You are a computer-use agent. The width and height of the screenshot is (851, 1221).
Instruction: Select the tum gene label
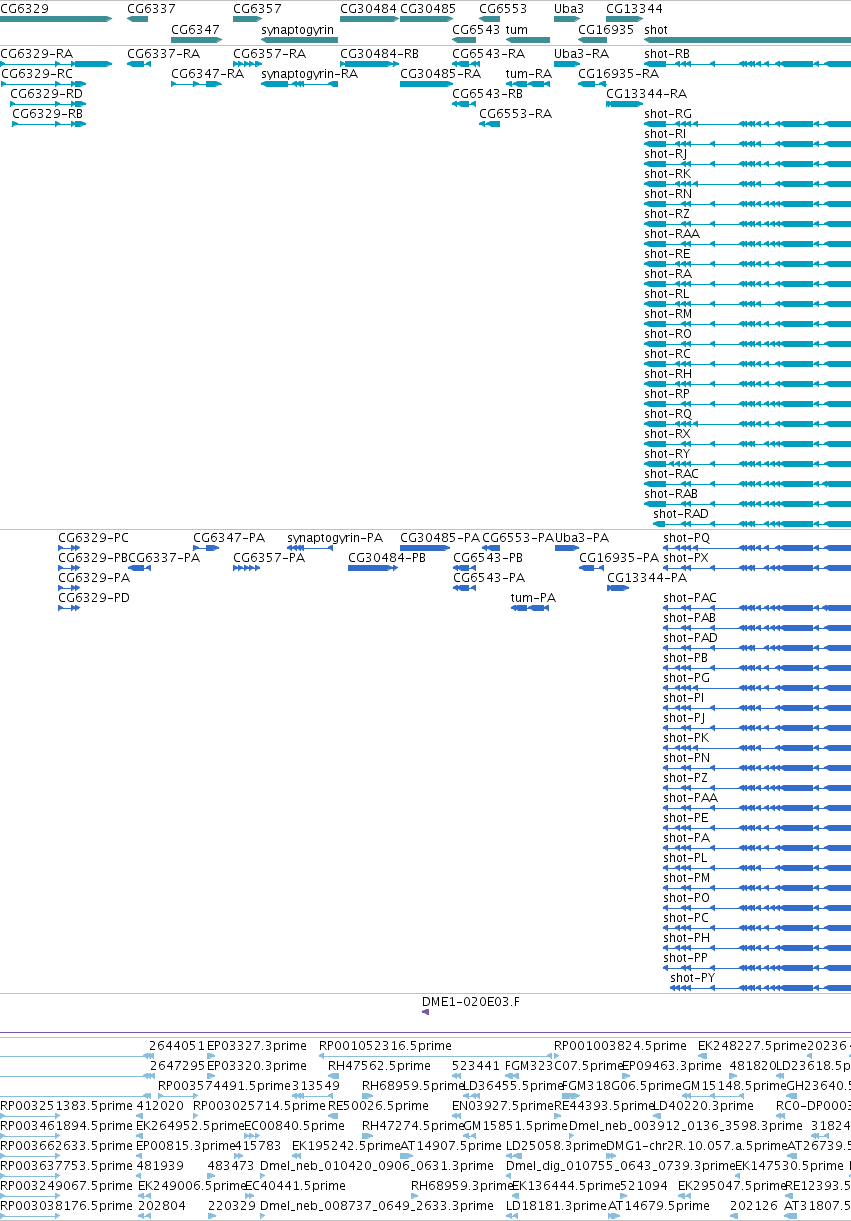517,29
